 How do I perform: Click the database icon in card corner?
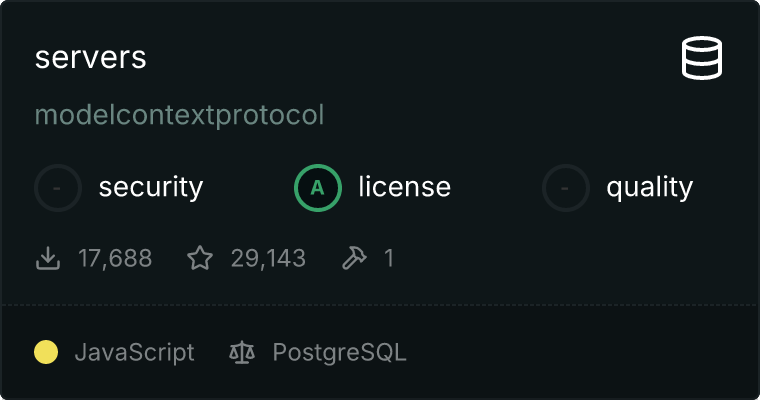point(702,58)
